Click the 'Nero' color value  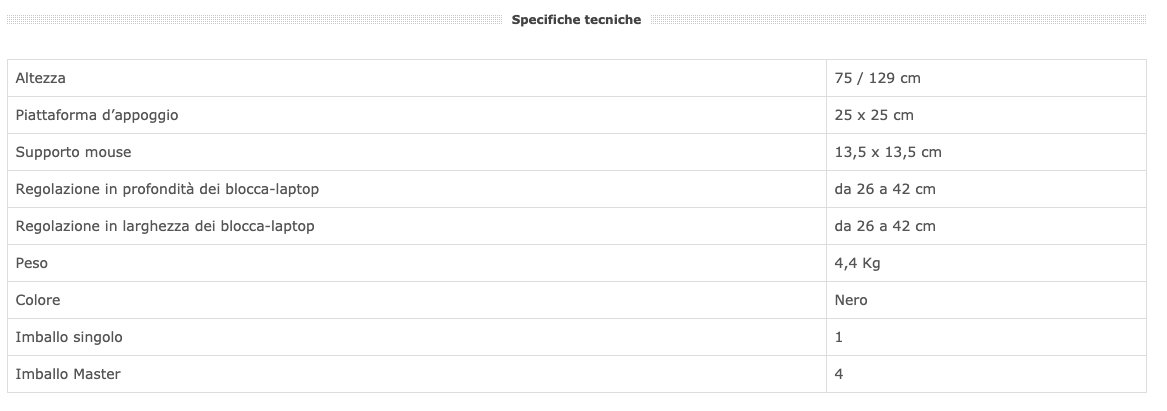pyautogui.click(x=851, y=300)
